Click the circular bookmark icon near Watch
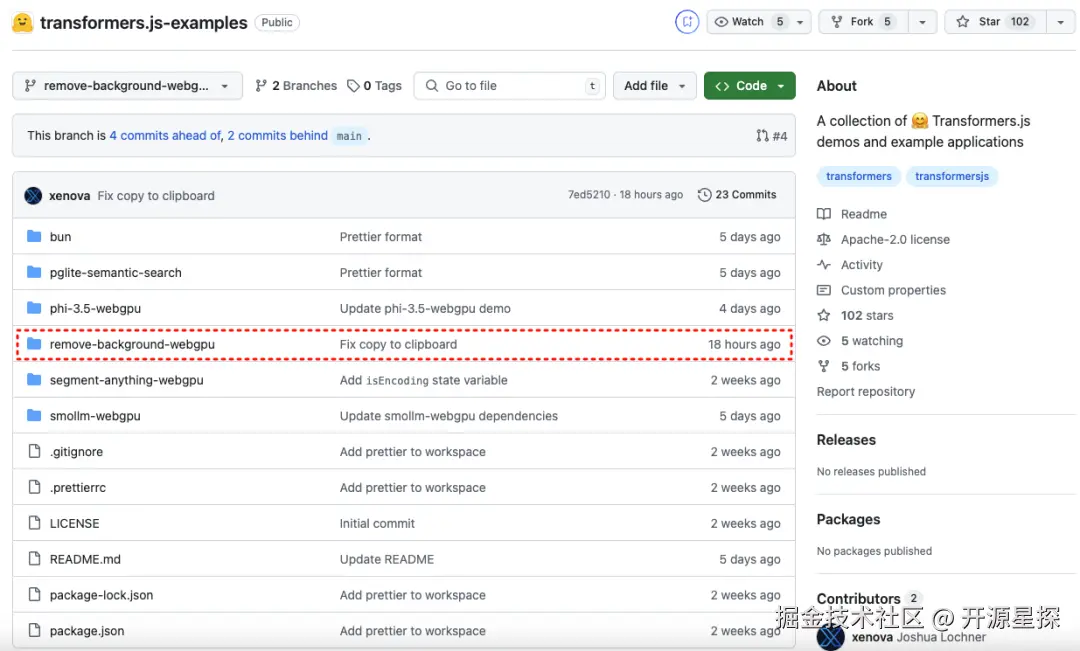1080x651 pixels. pos(687,22)
